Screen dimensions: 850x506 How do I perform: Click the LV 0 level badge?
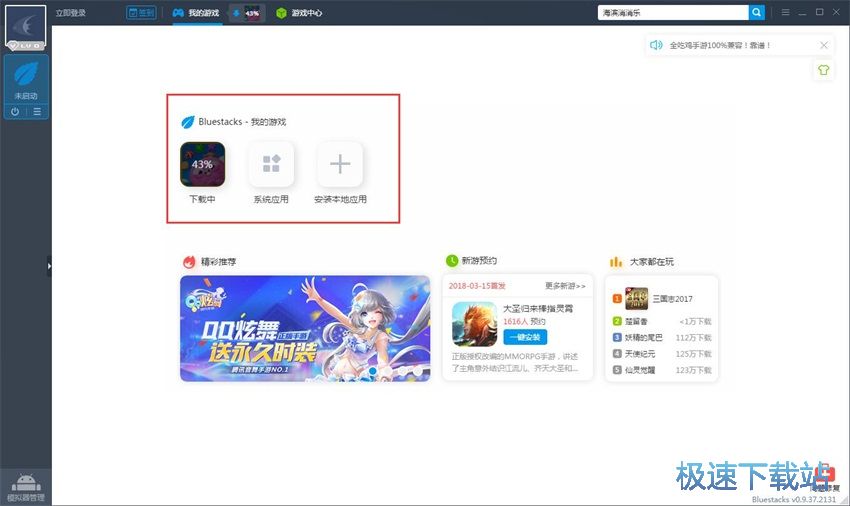click(x=25, y=46)
